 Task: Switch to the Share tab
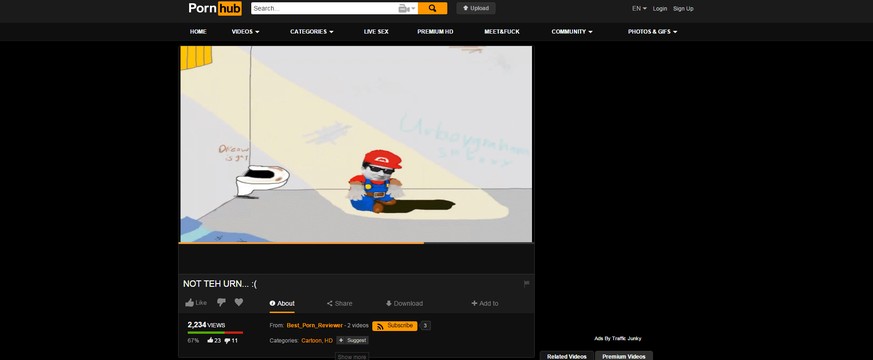tap(340, 303)
